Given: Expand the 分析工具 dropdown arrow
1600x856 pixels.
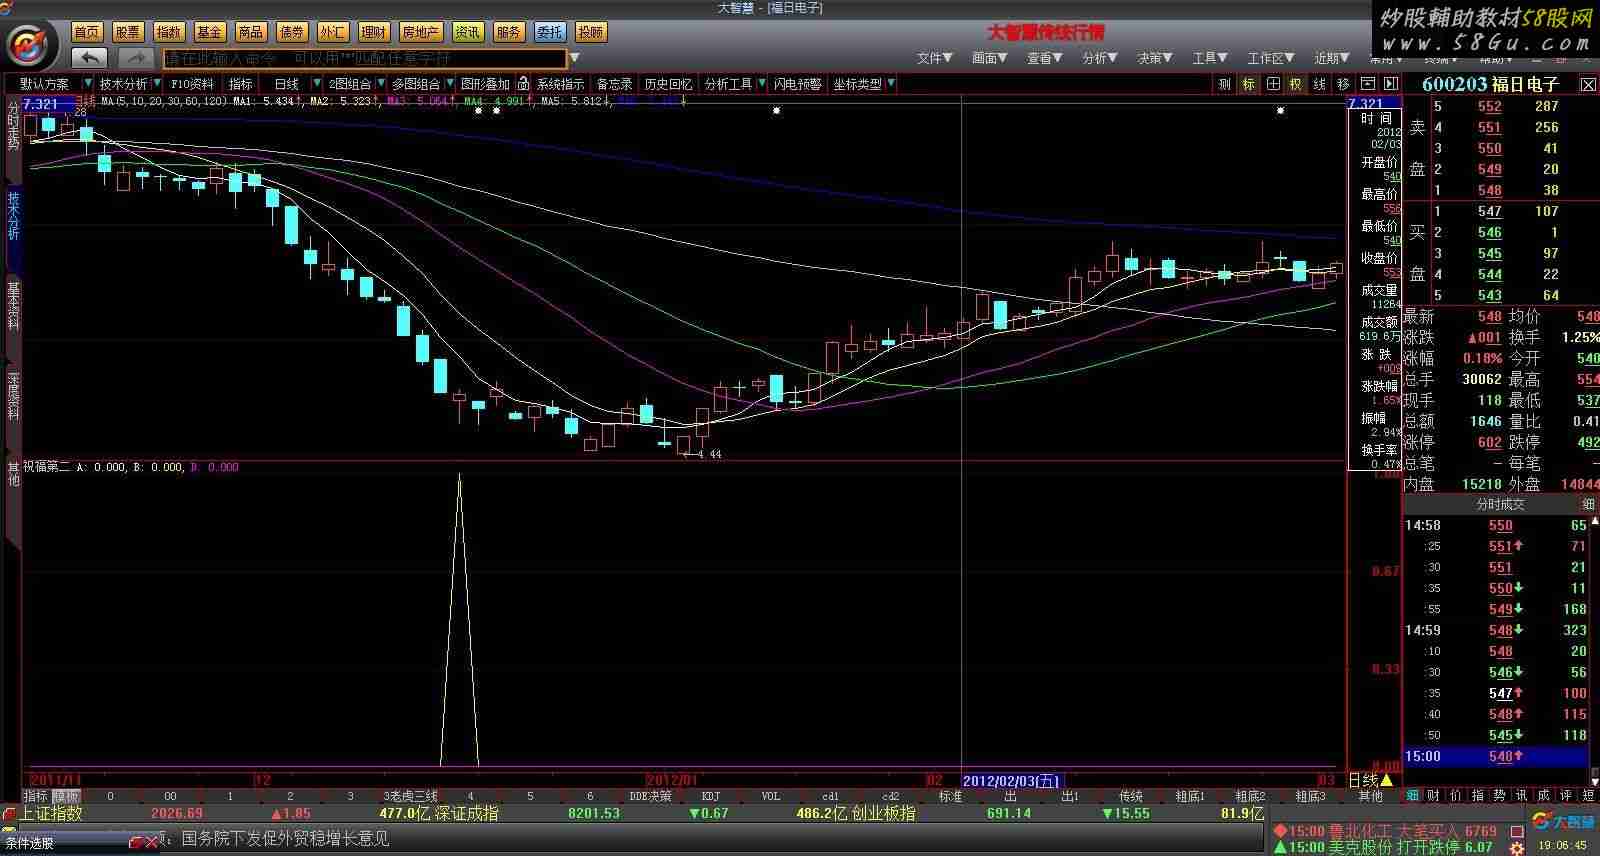Looking at the screenshot, I should [761, 84].
